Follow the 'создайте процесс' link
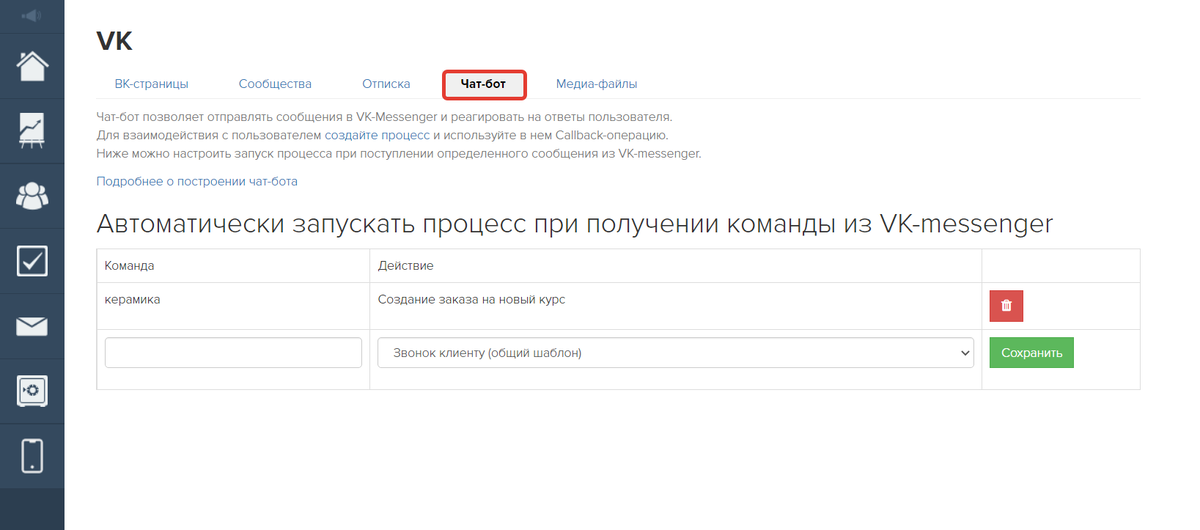Viewport: 1200px width, 530px height. click(377, 134)
